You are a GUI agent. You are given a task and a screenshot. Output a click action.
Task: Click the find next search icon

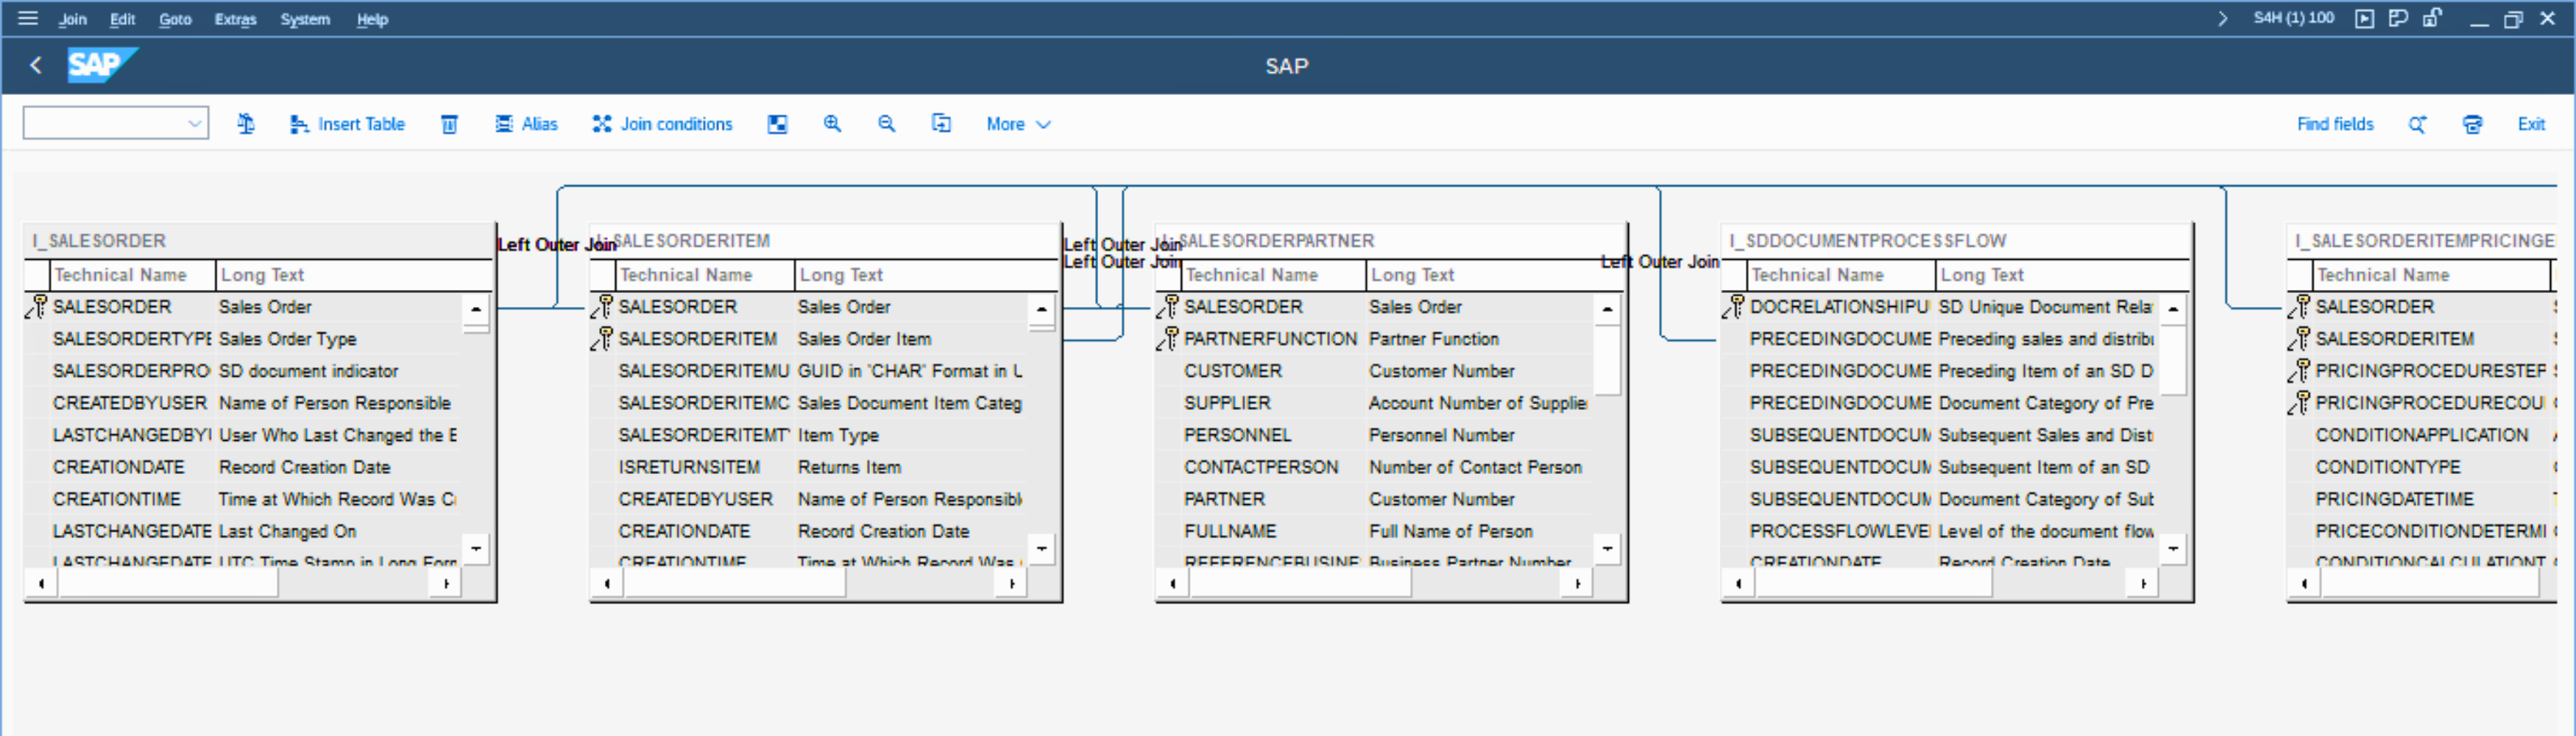click(2417, 124)
